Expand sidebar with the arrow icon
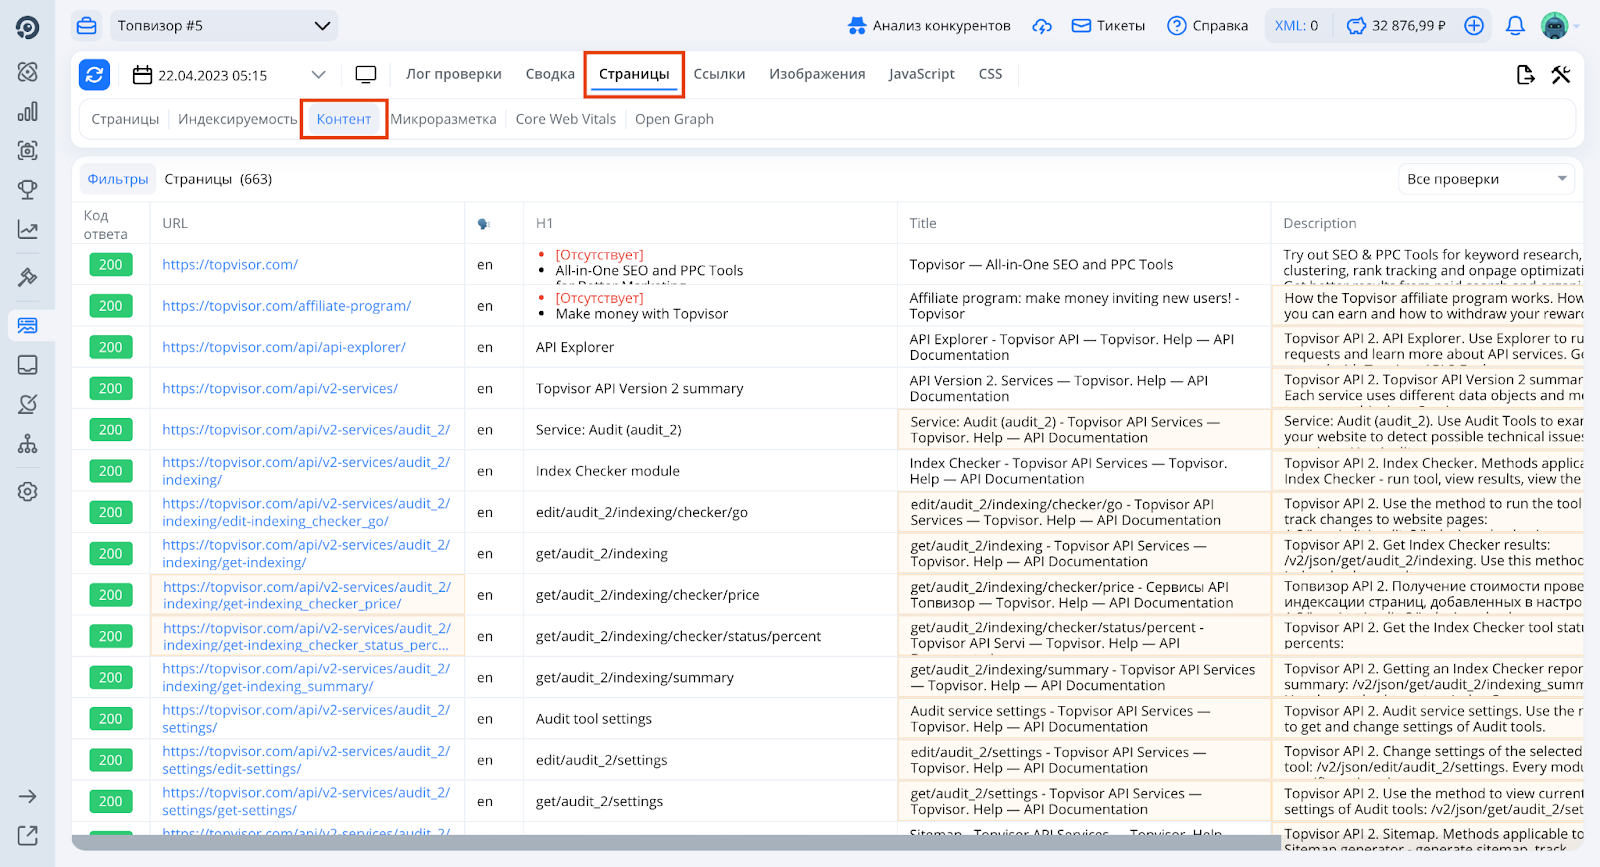The image size is (1600, 867). coord(28,796)
